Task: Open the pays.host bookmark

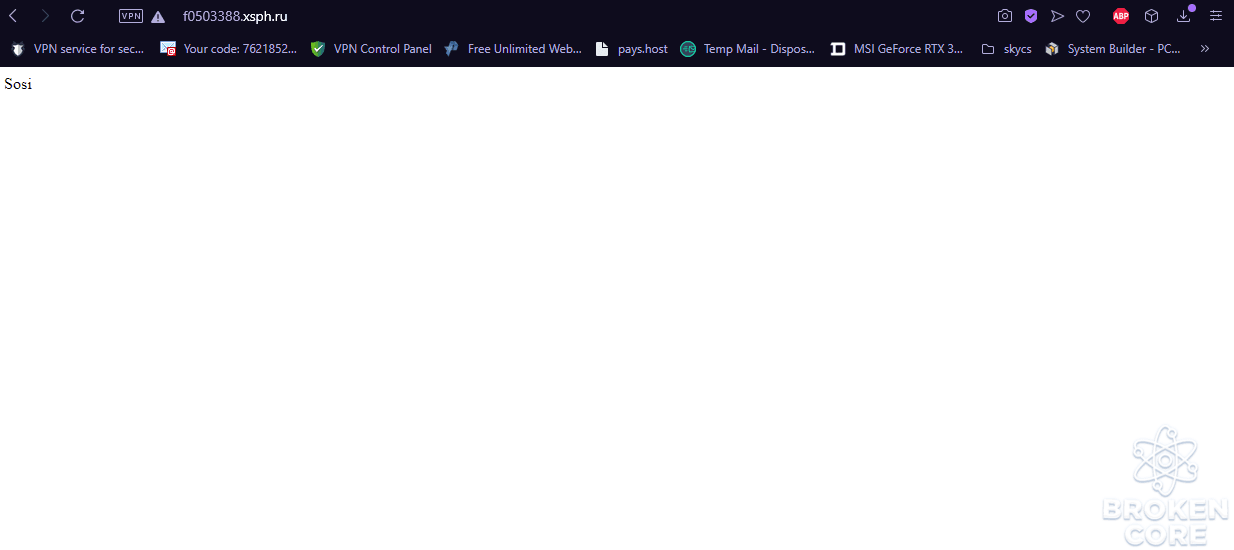Action: tap(631, 48)
